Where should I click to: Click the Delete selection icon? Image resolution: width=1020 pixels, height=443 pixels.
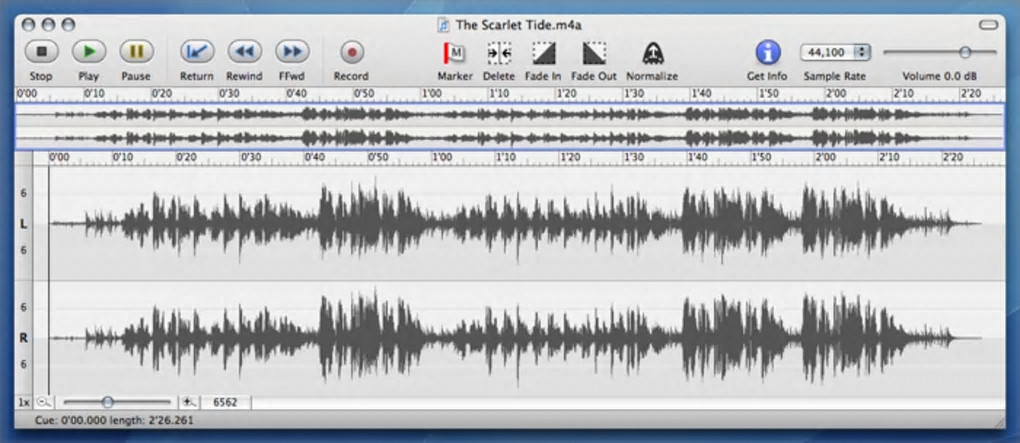[x=499, y=52]
